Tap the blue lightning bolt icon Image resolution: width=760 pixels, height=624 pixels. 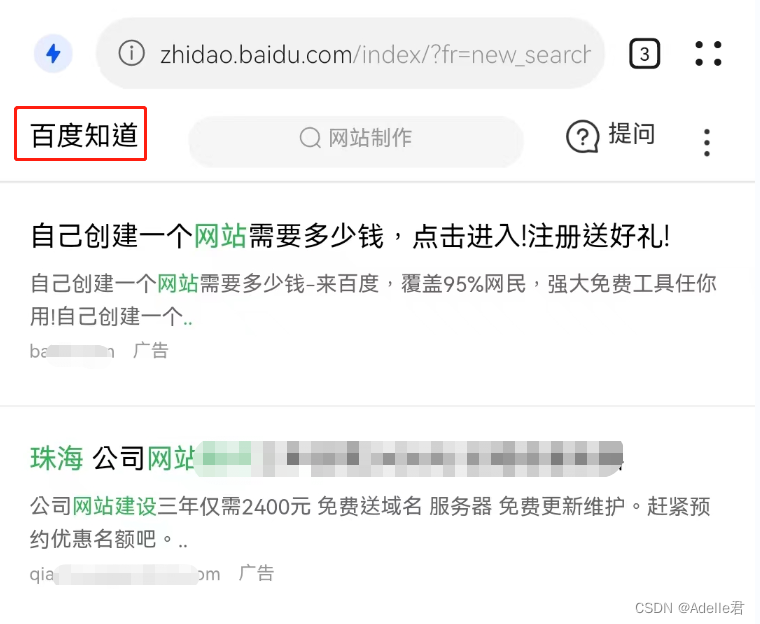(53, 53)
